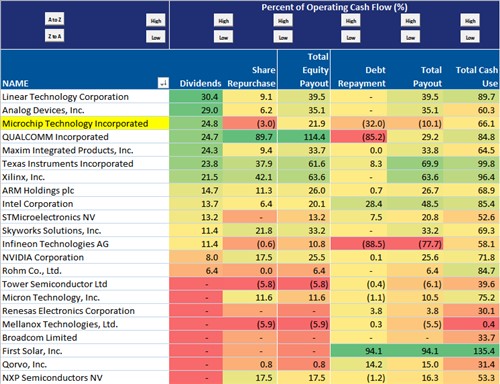The width and height of the screenshot is (500, 384).
Task: Click the (85.2) debt repayment cell
Action: coord(359,137)
